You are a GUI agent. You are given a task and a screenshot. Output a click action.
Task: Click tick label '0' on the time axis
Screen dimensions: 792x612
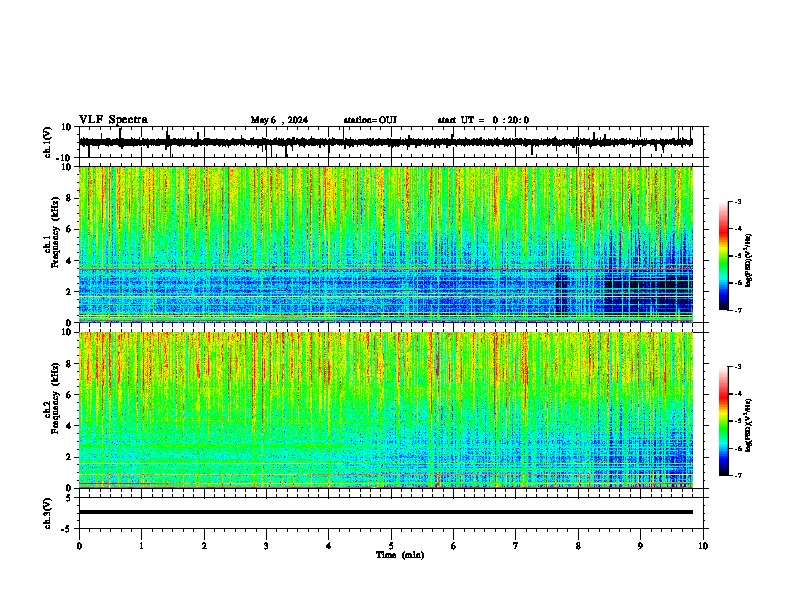point(79,546)
